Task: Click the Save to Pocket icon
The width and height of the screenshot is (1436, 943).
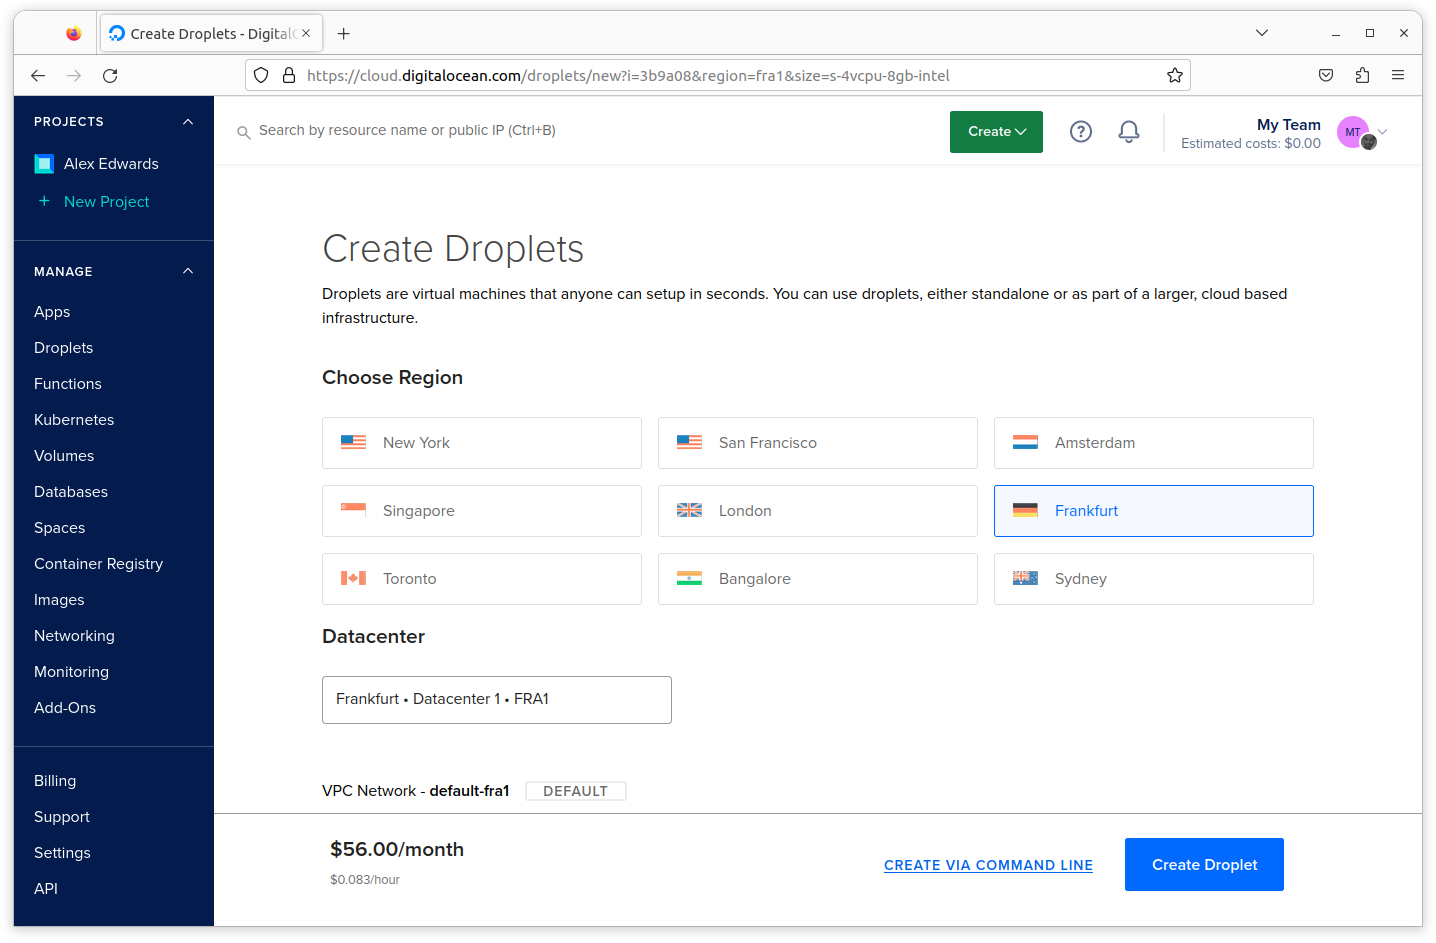Action: 1326,76
